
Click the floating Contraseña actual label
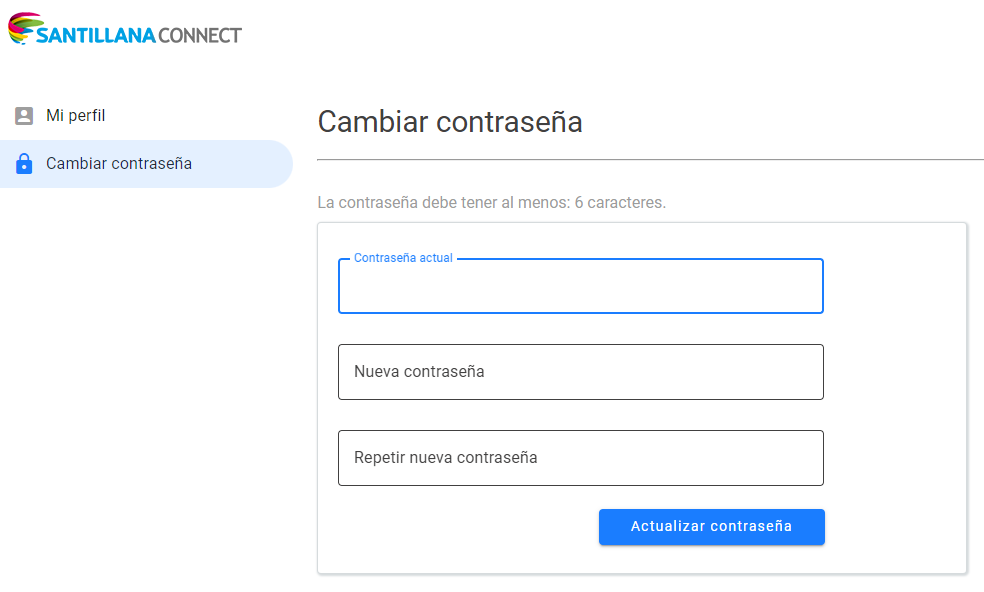coord(403,258)
